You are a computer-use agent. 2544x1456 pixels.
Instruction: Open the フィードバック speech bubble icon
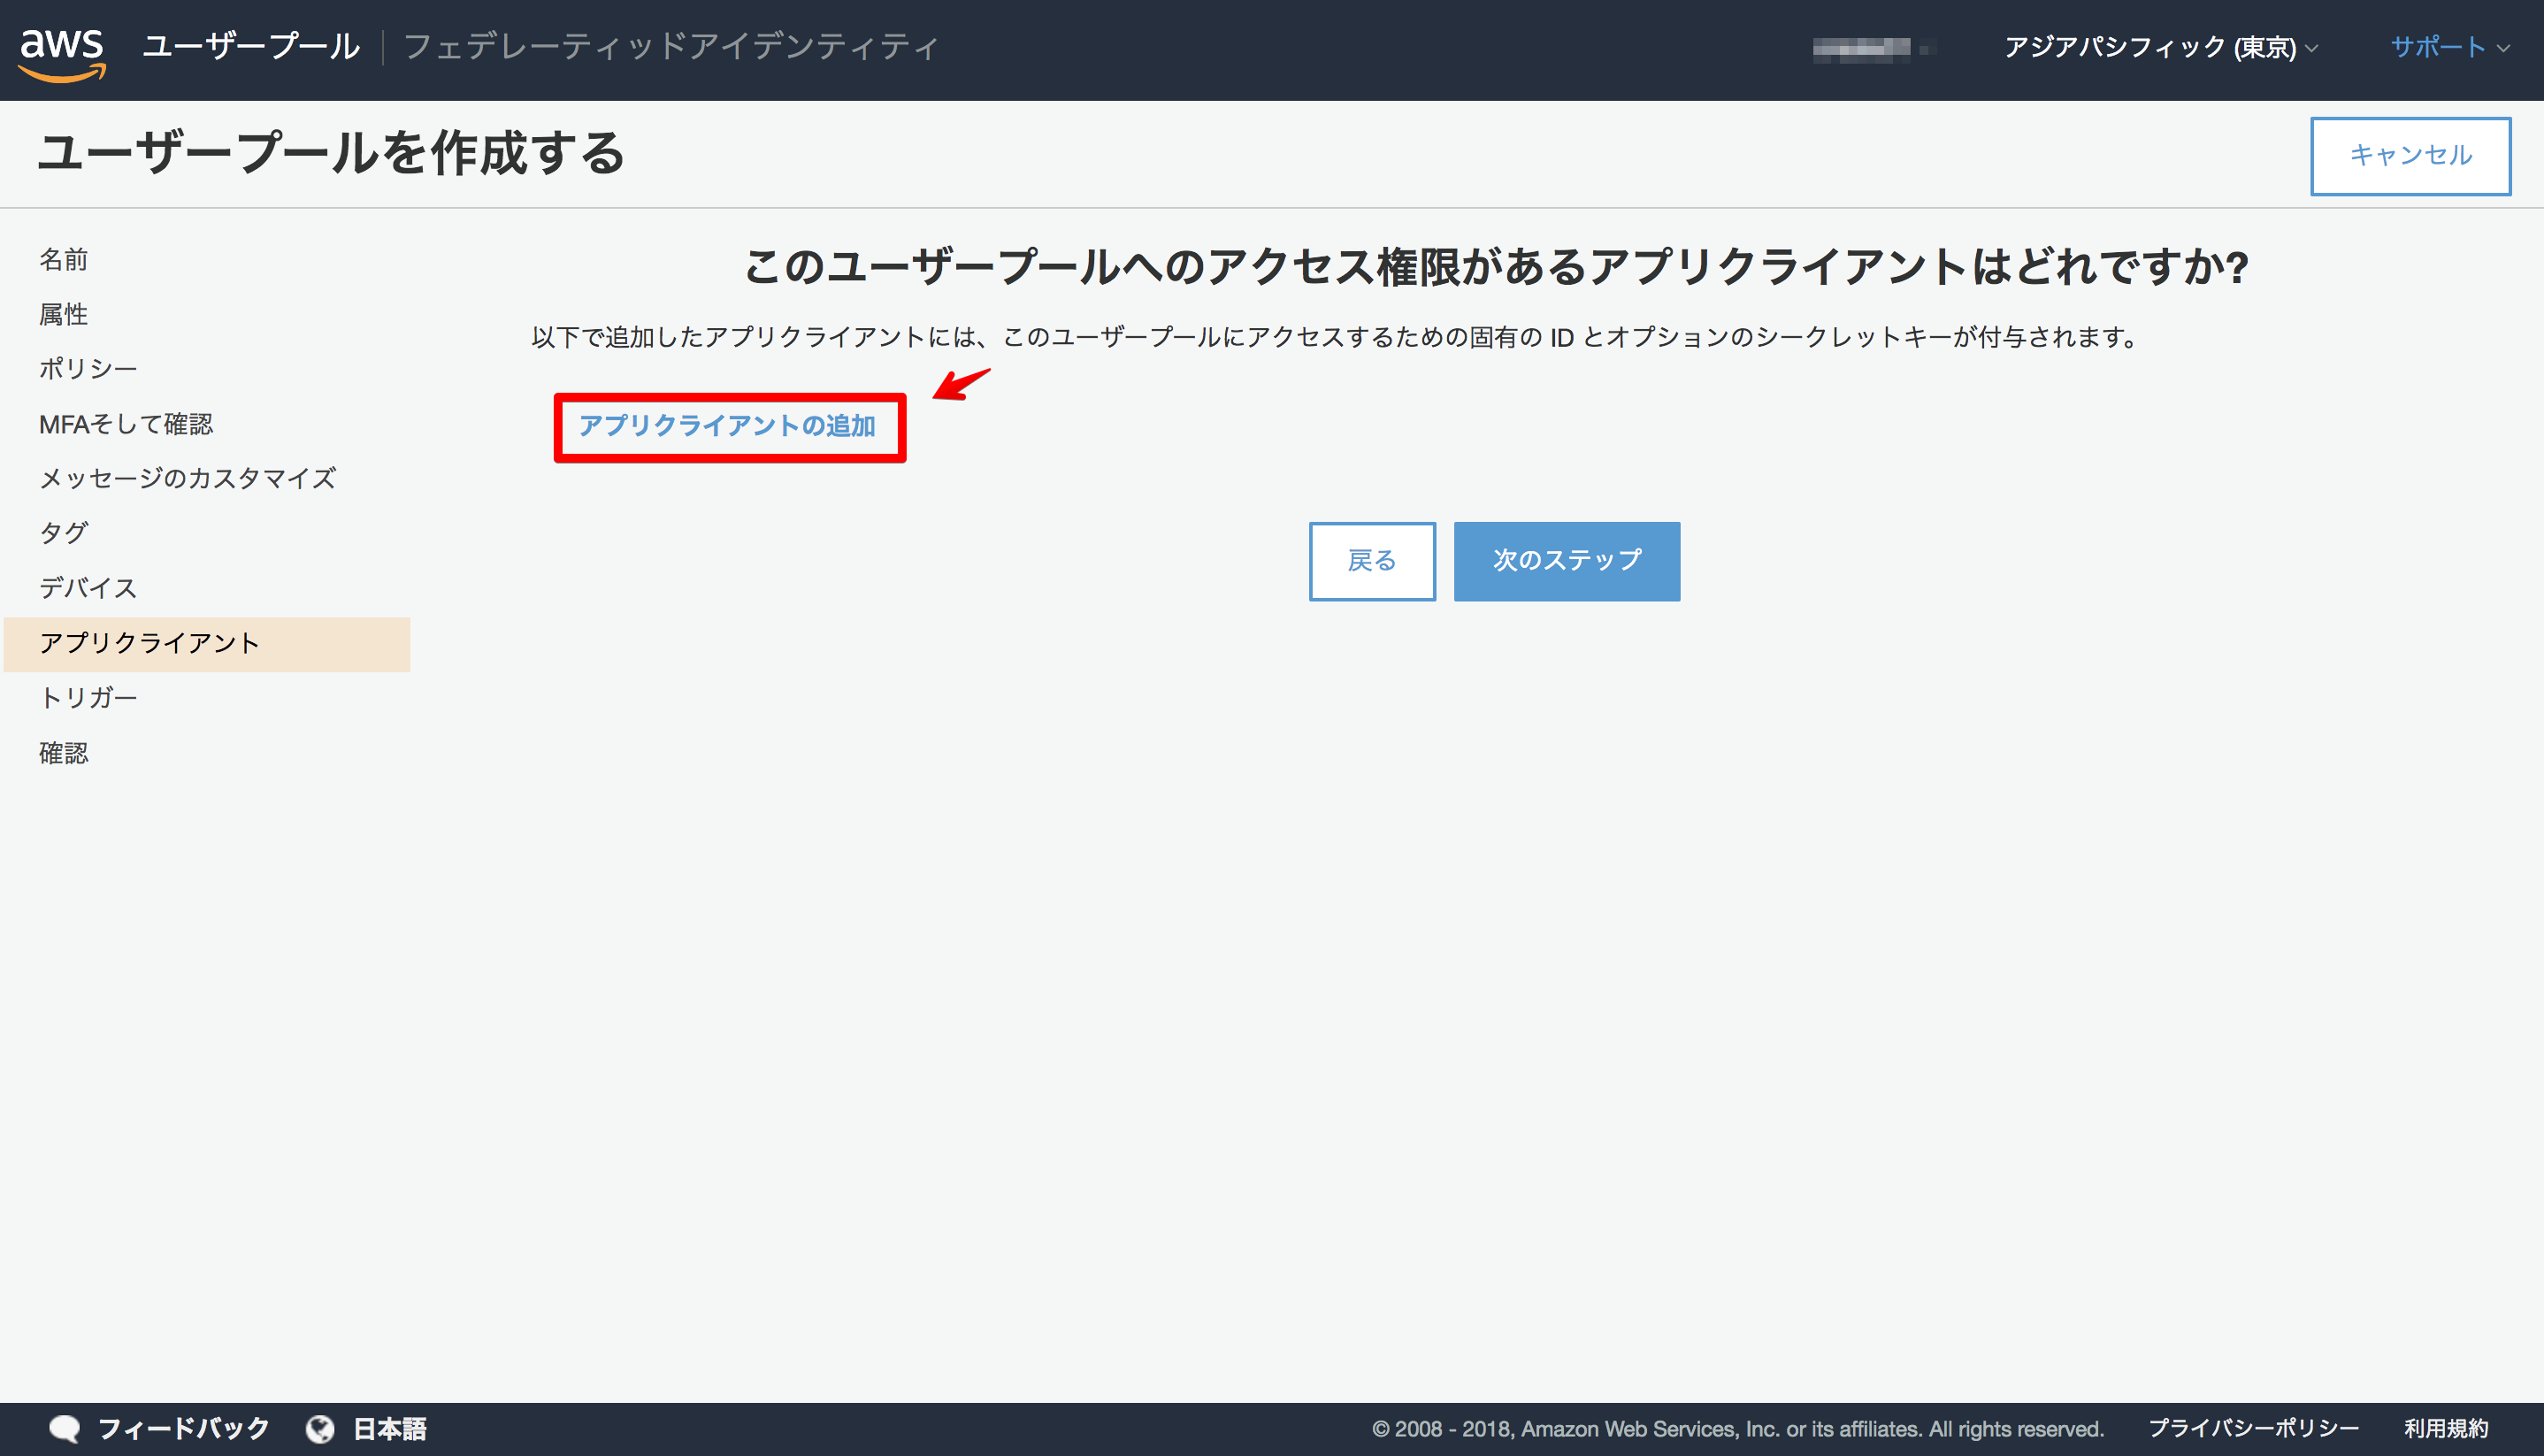point(66,1428)
